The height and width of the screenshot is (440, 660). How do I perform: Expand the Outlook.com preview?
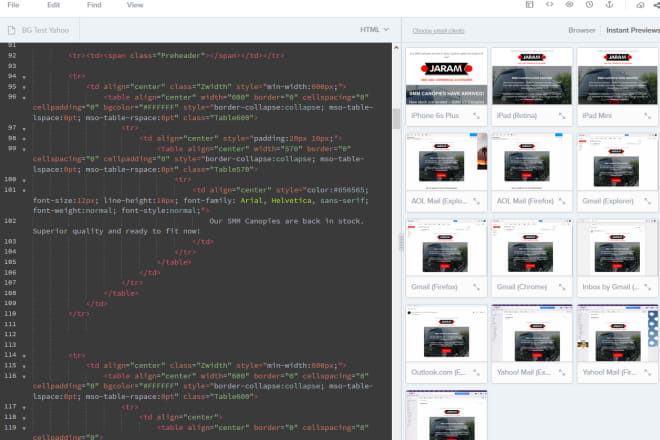point(476,373)
